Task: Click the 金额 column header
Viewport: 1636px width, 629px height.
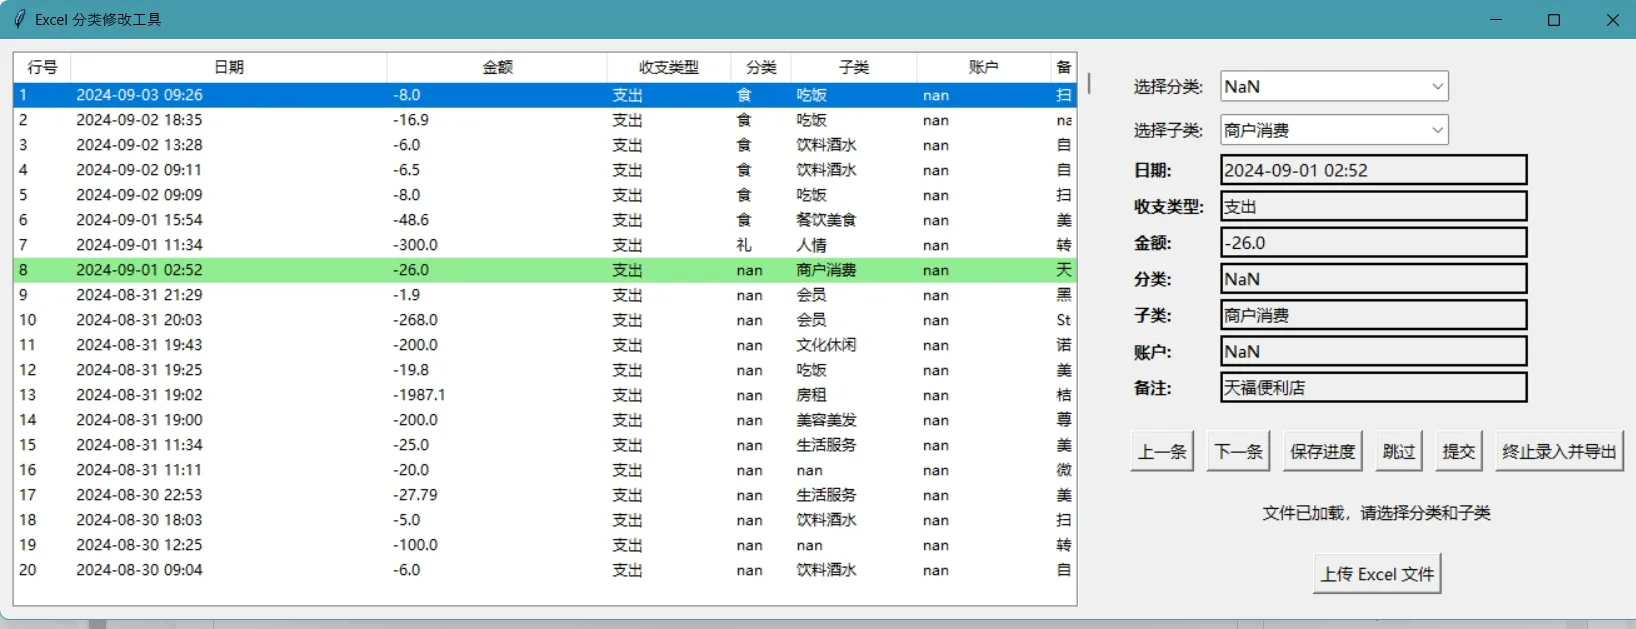Action: tap(497, 67)
